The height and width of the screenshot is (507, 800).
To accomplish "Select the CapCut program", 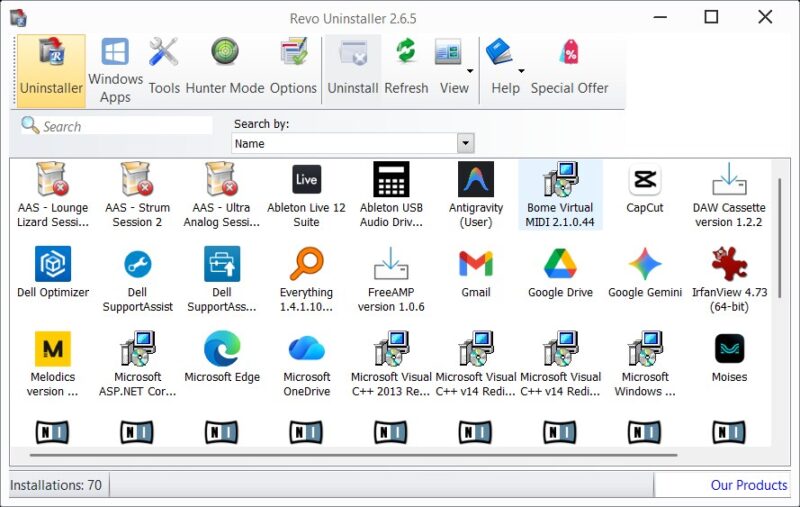I will pos(645,189).
